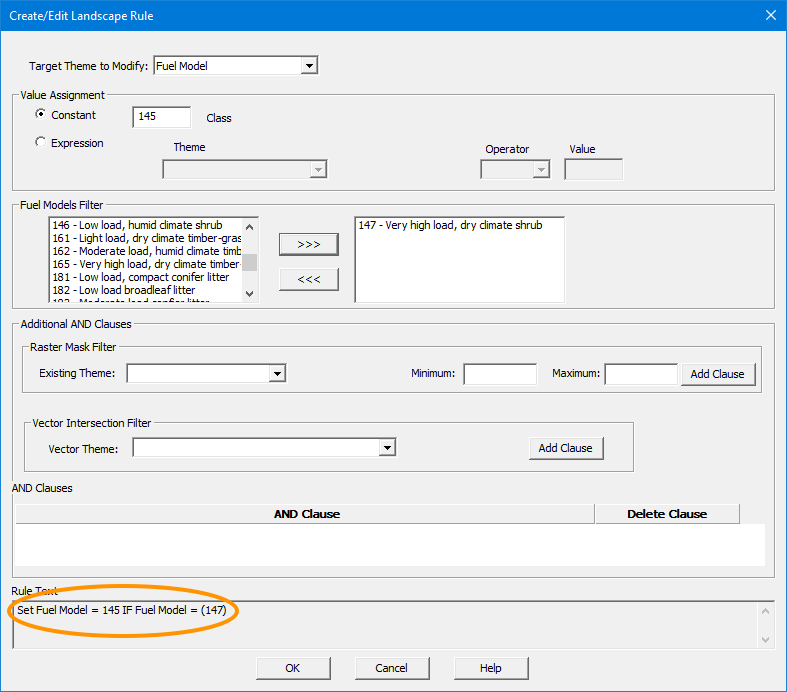Click the Value input field

pos(593,170)
